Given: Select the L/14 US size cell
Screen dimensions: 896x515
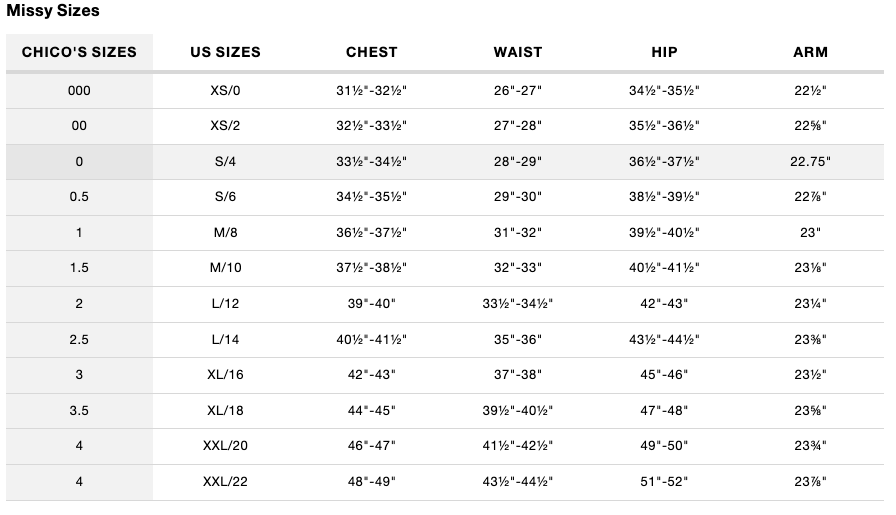Looking at the screenshot, I should (225, 340).
